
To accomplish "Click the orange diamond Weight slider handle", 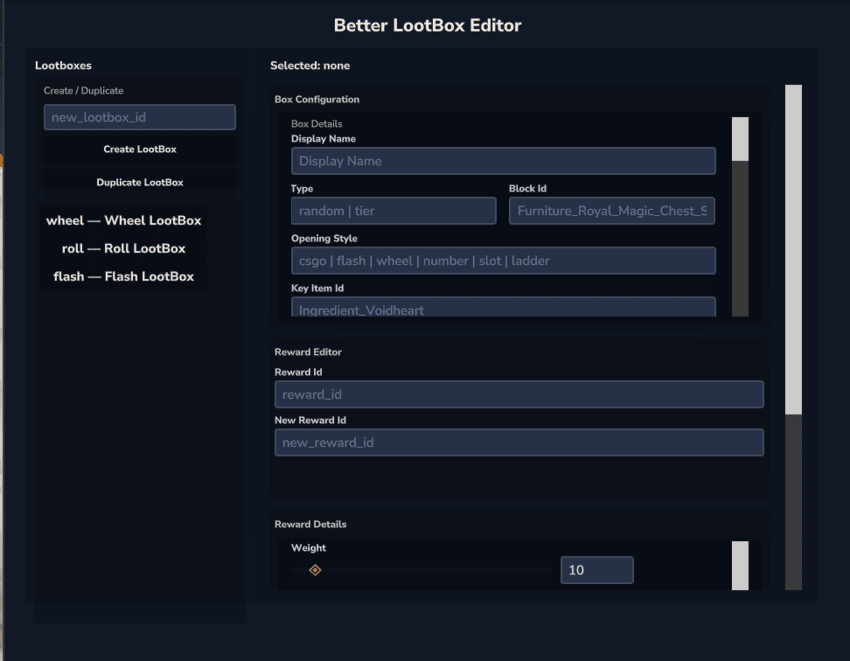I will pyautogui.click(x=315, y=570).
